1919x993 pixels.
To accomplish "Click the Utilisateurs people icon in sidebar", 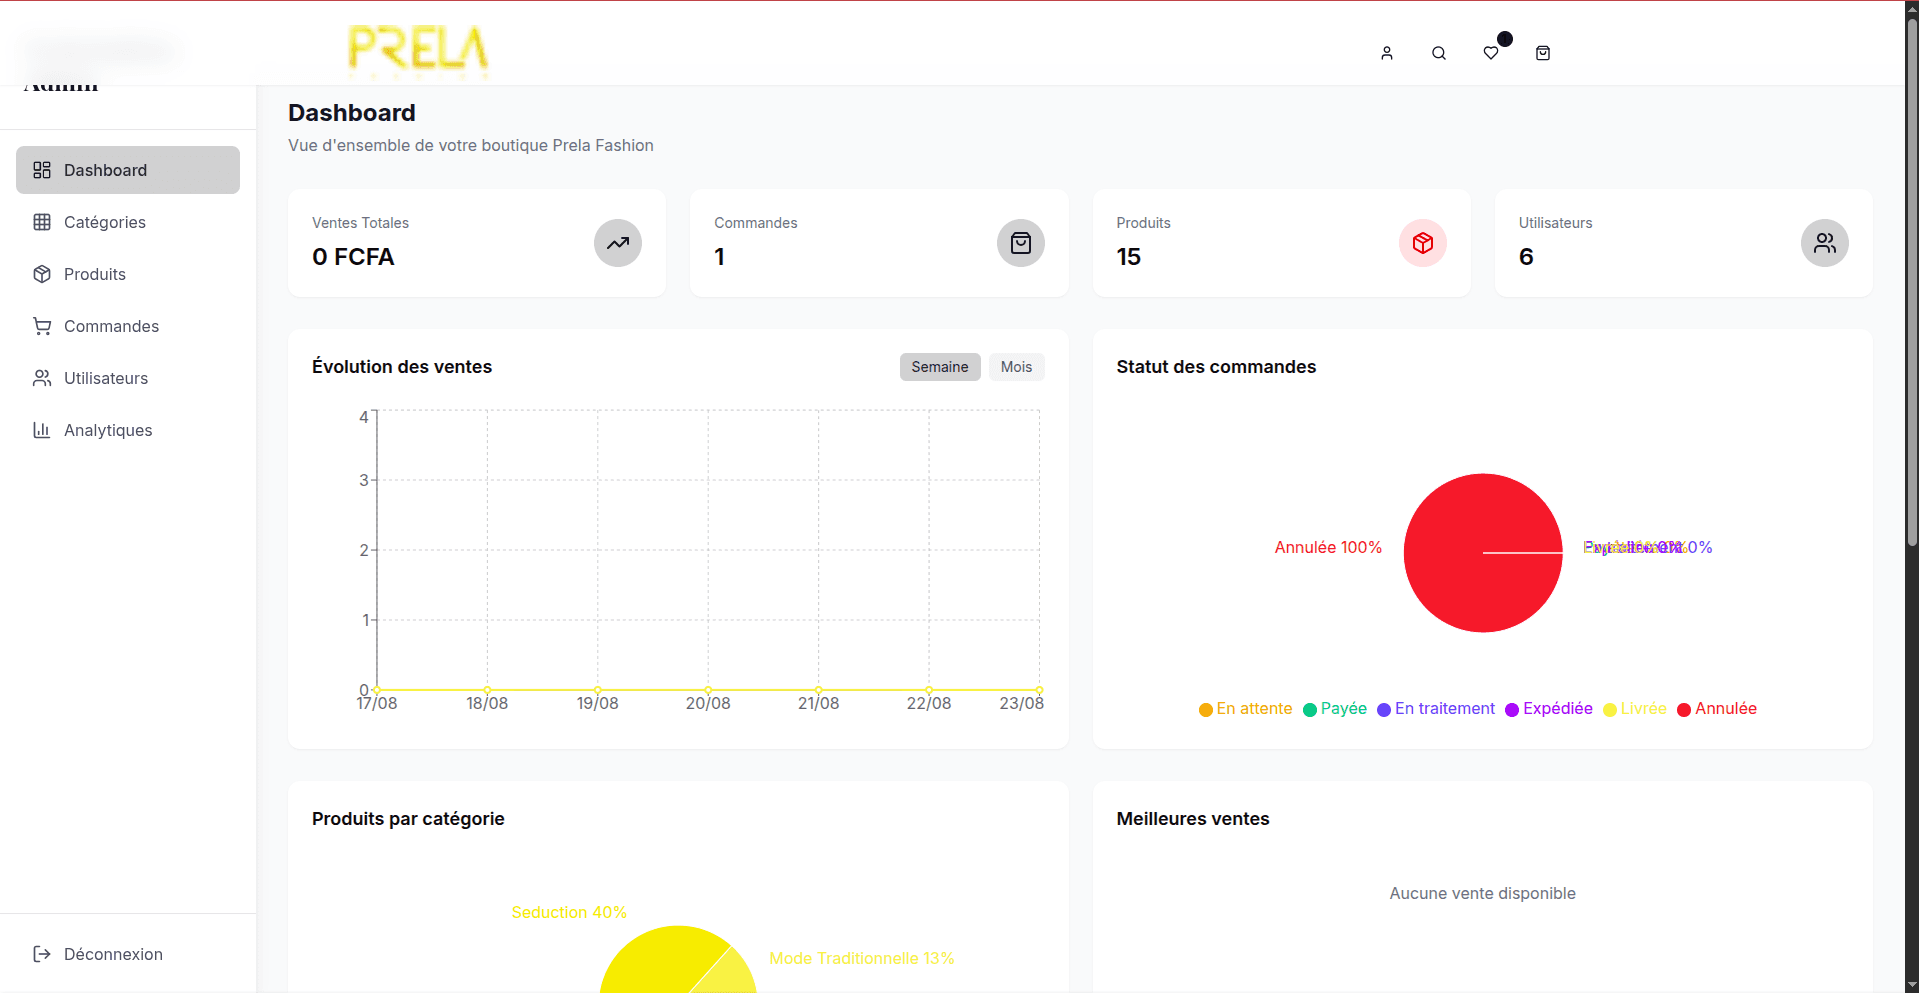I will click(x=42, y=378).
